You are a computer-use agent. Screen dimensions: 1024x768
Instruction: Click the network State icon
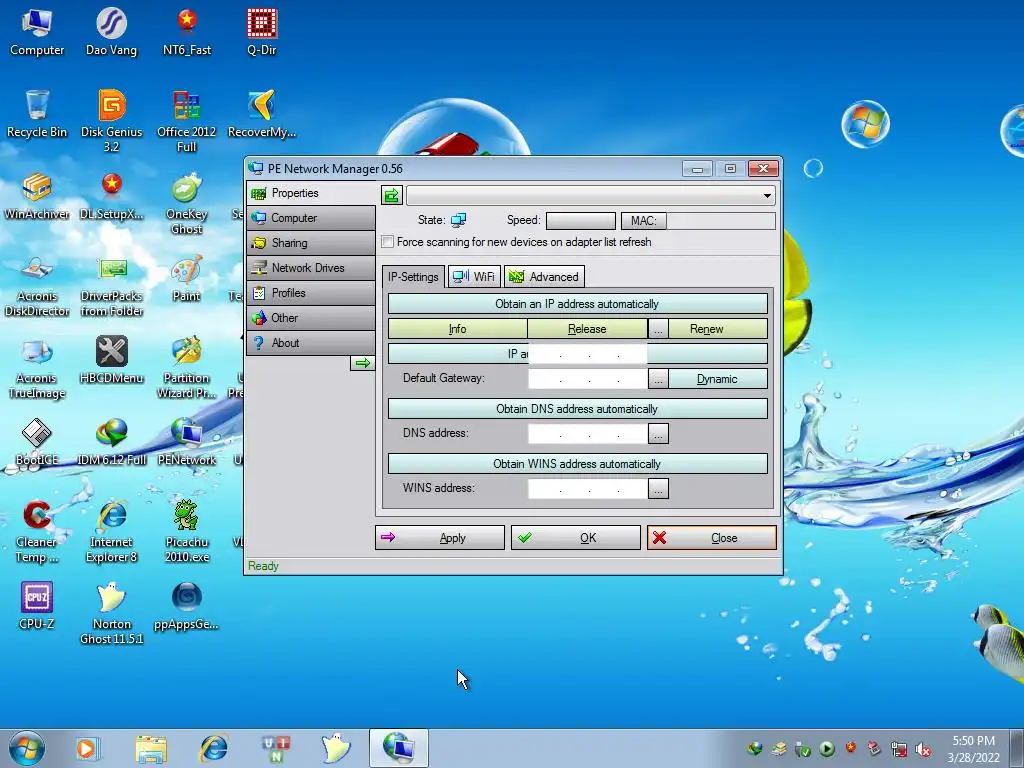tap(458, 221)
